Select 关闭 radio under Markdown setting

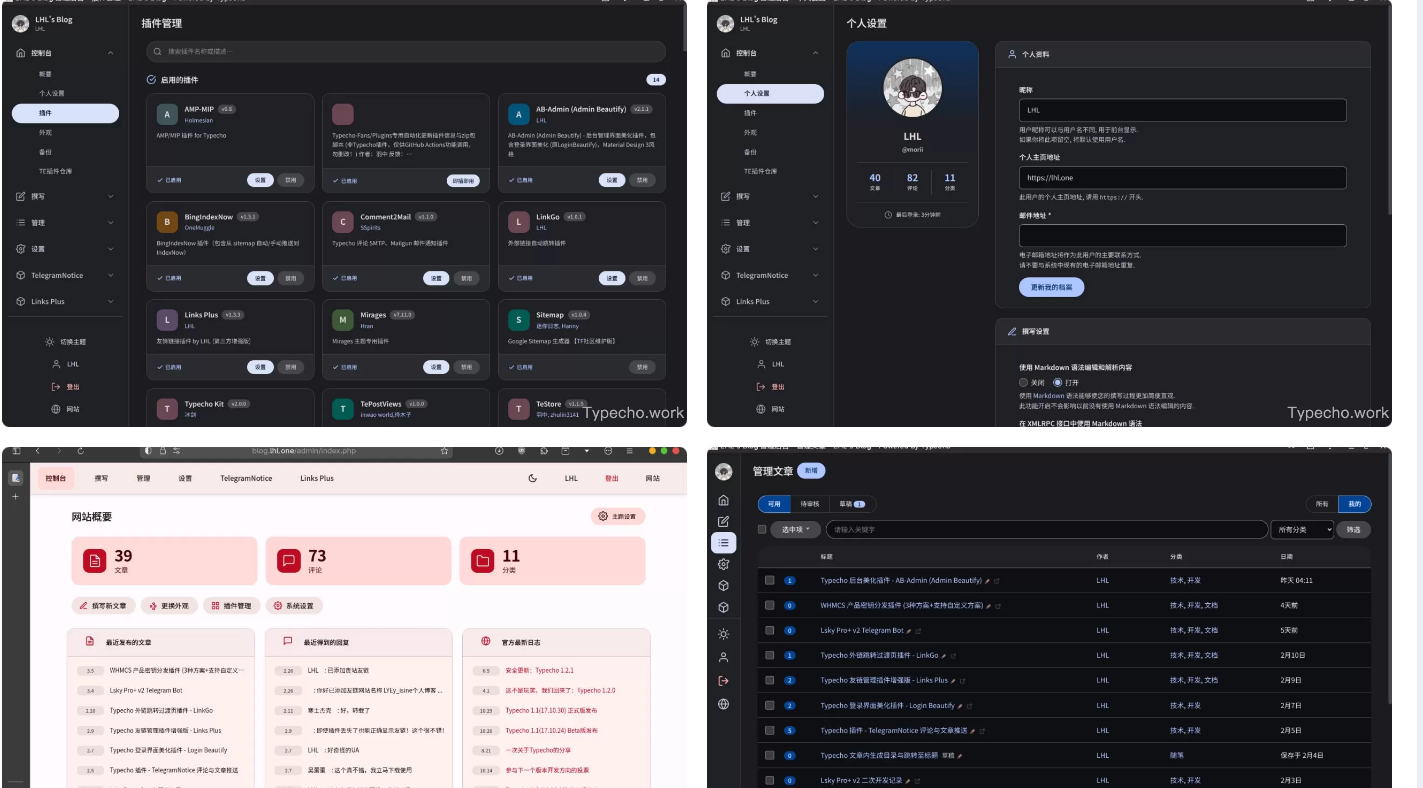[x=1023, y=382]
